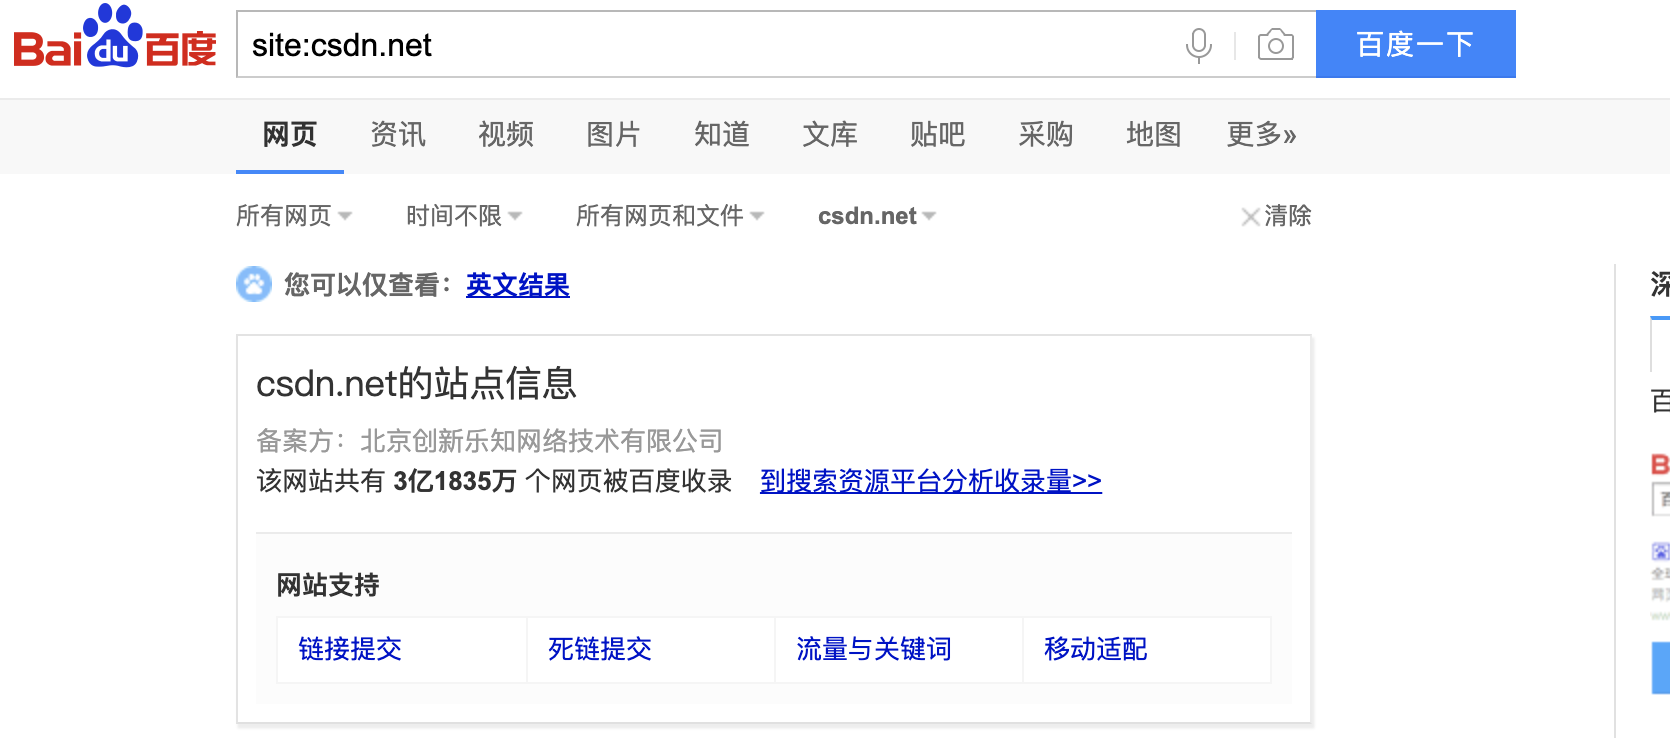Viewport: 1670px width, 738px height.
Task: Click the Baidu logo
Action: 115,38
